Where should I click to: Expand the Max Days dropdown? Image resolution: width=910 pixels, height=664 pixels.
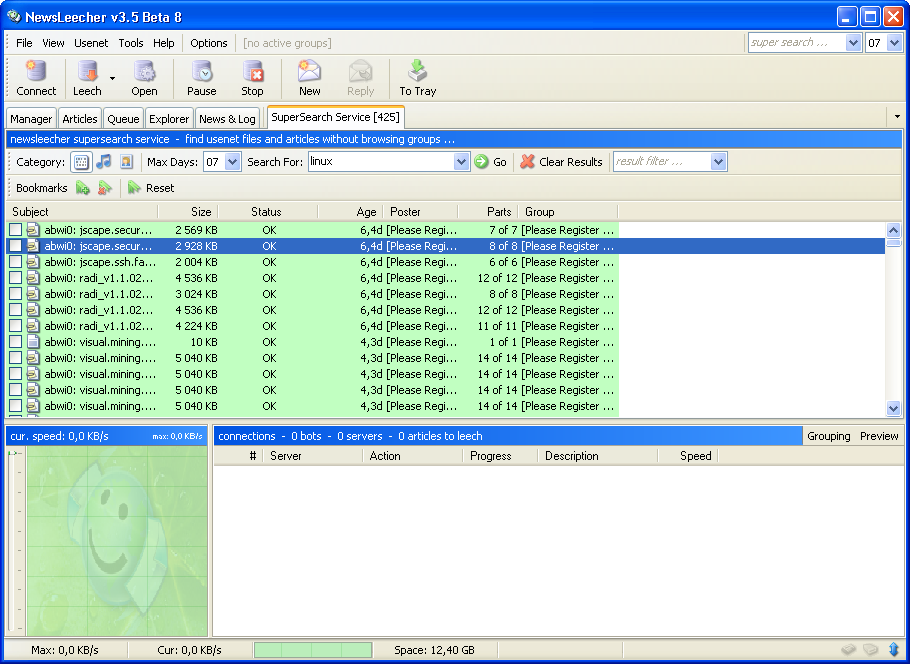[233, 162]
